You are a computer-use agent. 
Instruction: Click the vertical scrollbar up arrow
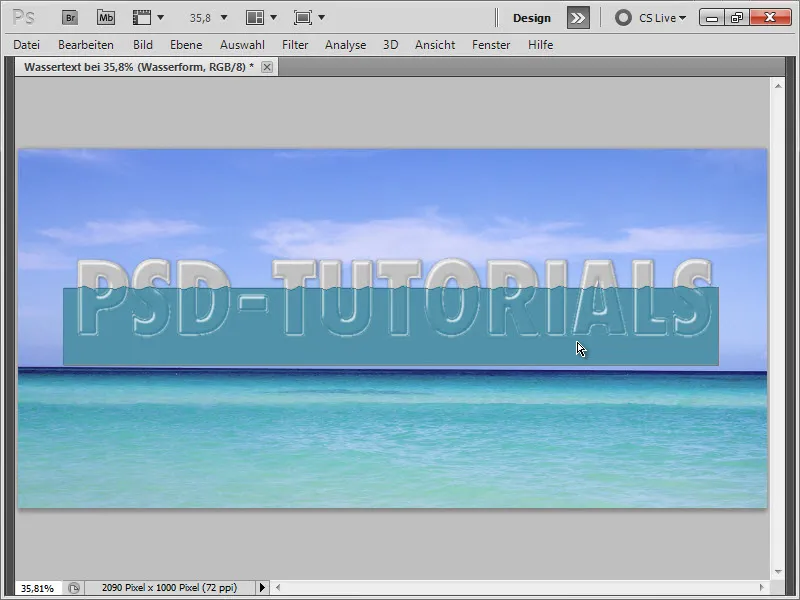pos(778,86)
